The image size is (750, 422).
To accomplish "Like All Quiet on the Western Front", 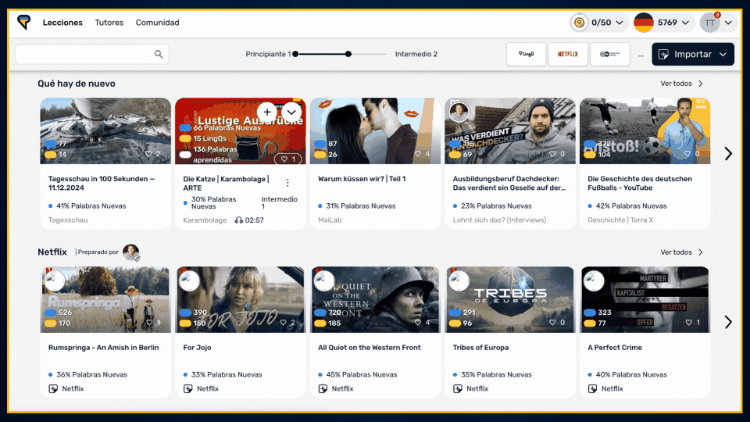I will click(x=418, y=322).
